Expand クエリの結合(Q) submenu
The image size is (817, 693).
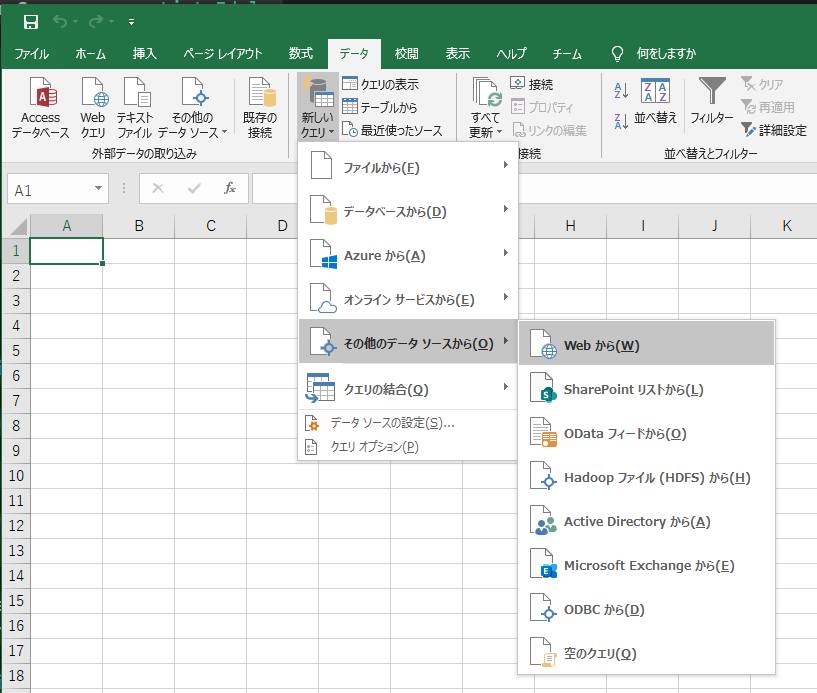(x=408, y=388)
